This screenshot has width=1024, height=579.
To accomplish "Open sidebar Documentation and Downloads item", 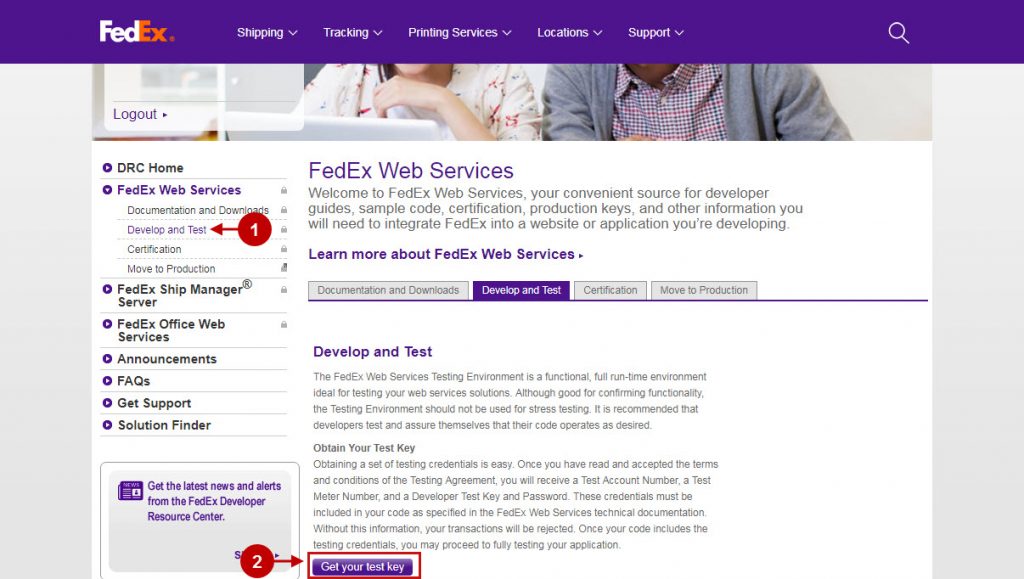I will pos(198,210).
